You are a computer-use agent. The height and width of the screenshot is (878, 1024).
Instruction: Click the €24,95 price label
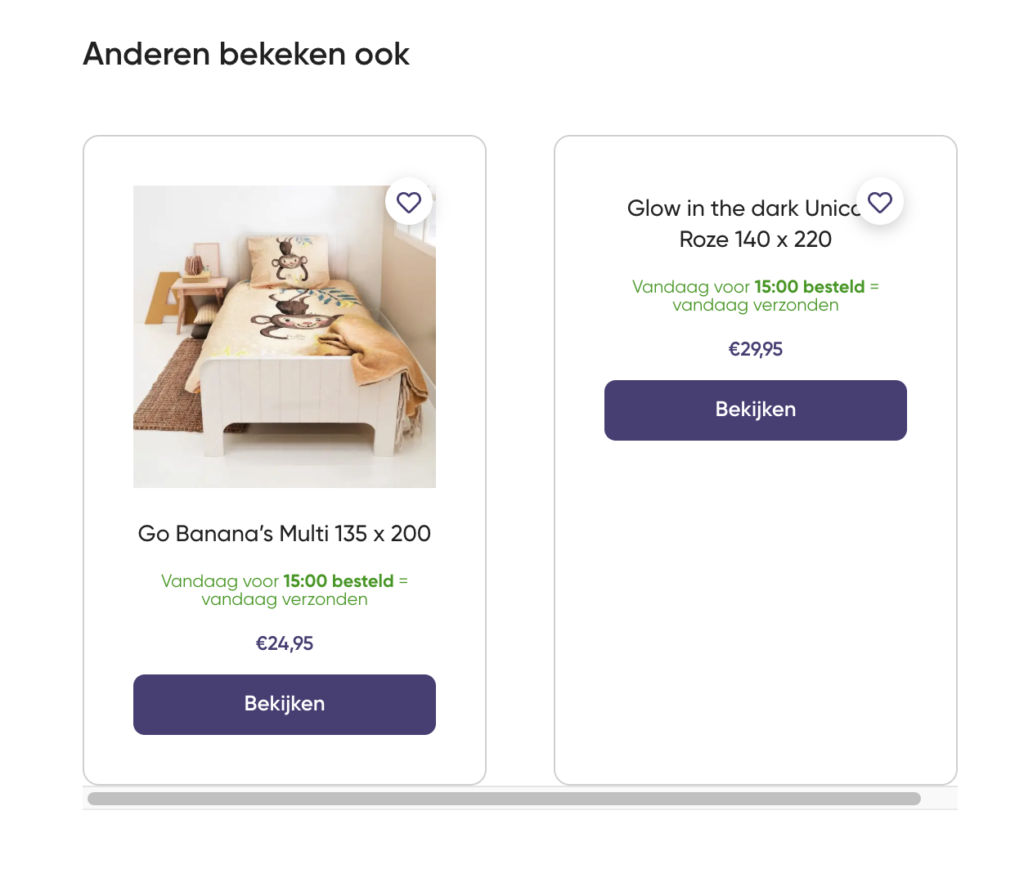tap(284, 643)
